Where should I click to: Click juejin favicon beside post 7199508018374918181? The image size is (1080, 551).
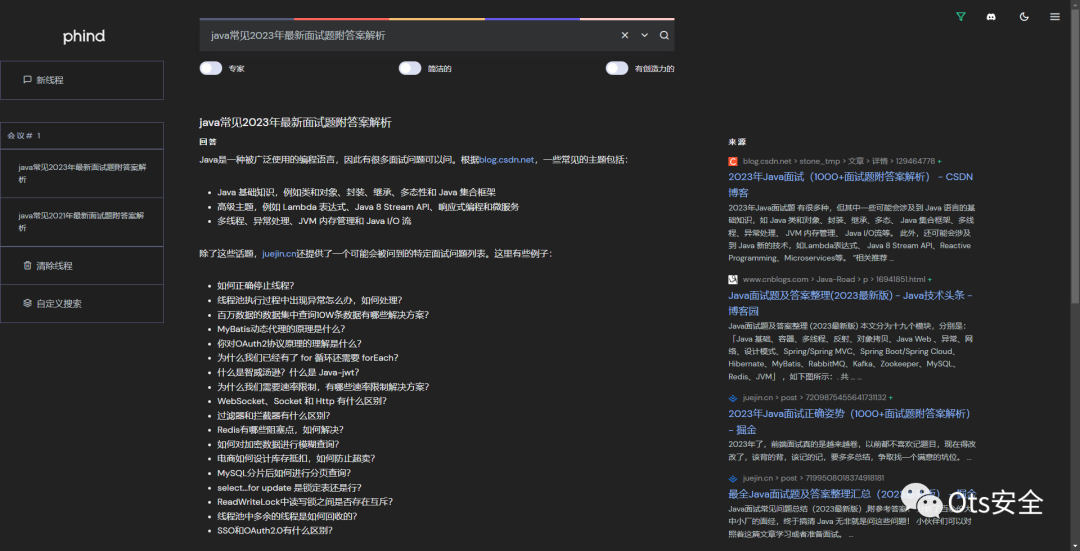(733, 478)
